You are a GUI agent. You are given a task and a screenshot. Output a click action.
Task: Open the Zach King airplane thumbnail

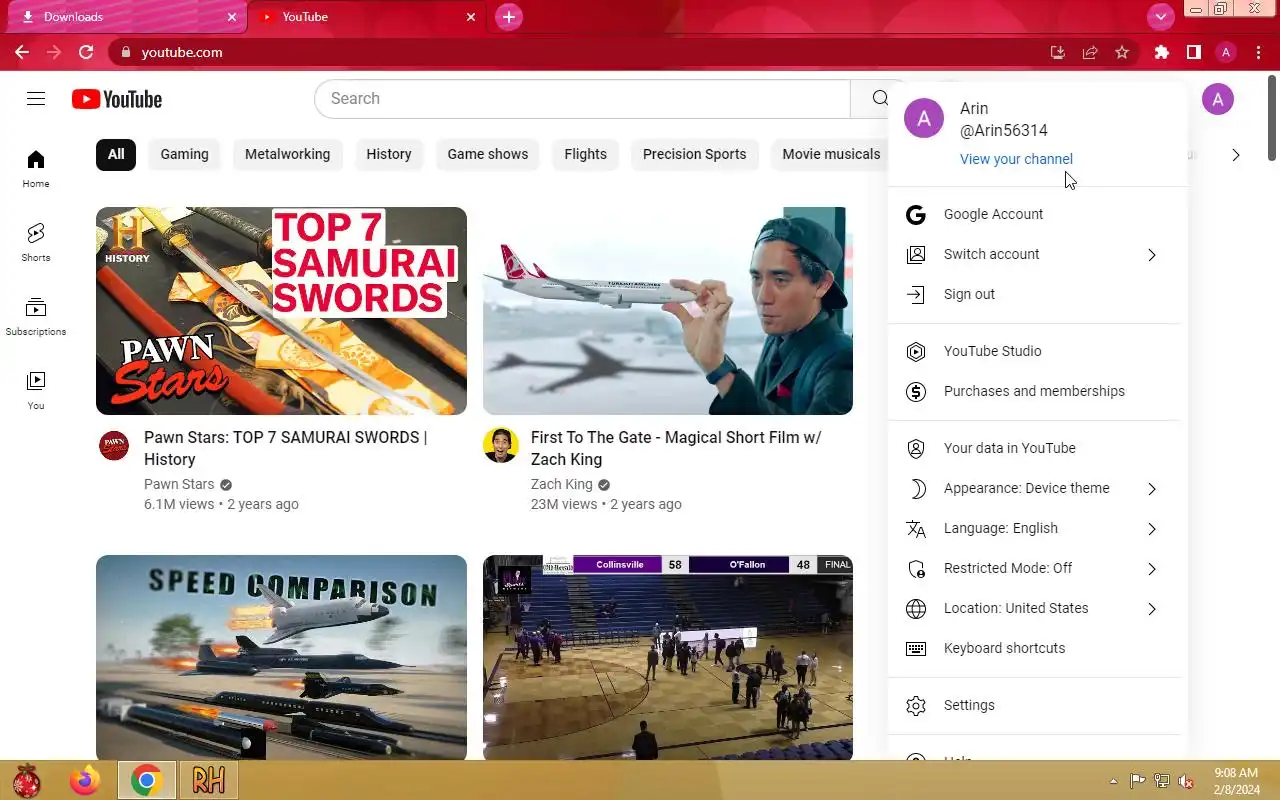(668, 311)
